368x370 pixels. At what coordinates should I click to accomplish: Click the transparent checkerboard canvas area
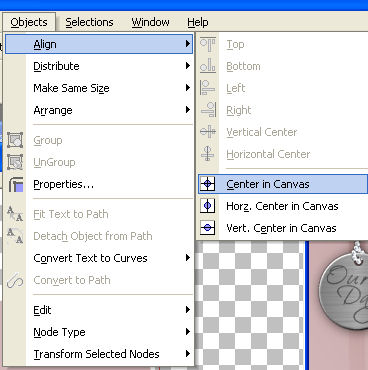[250, 305]
